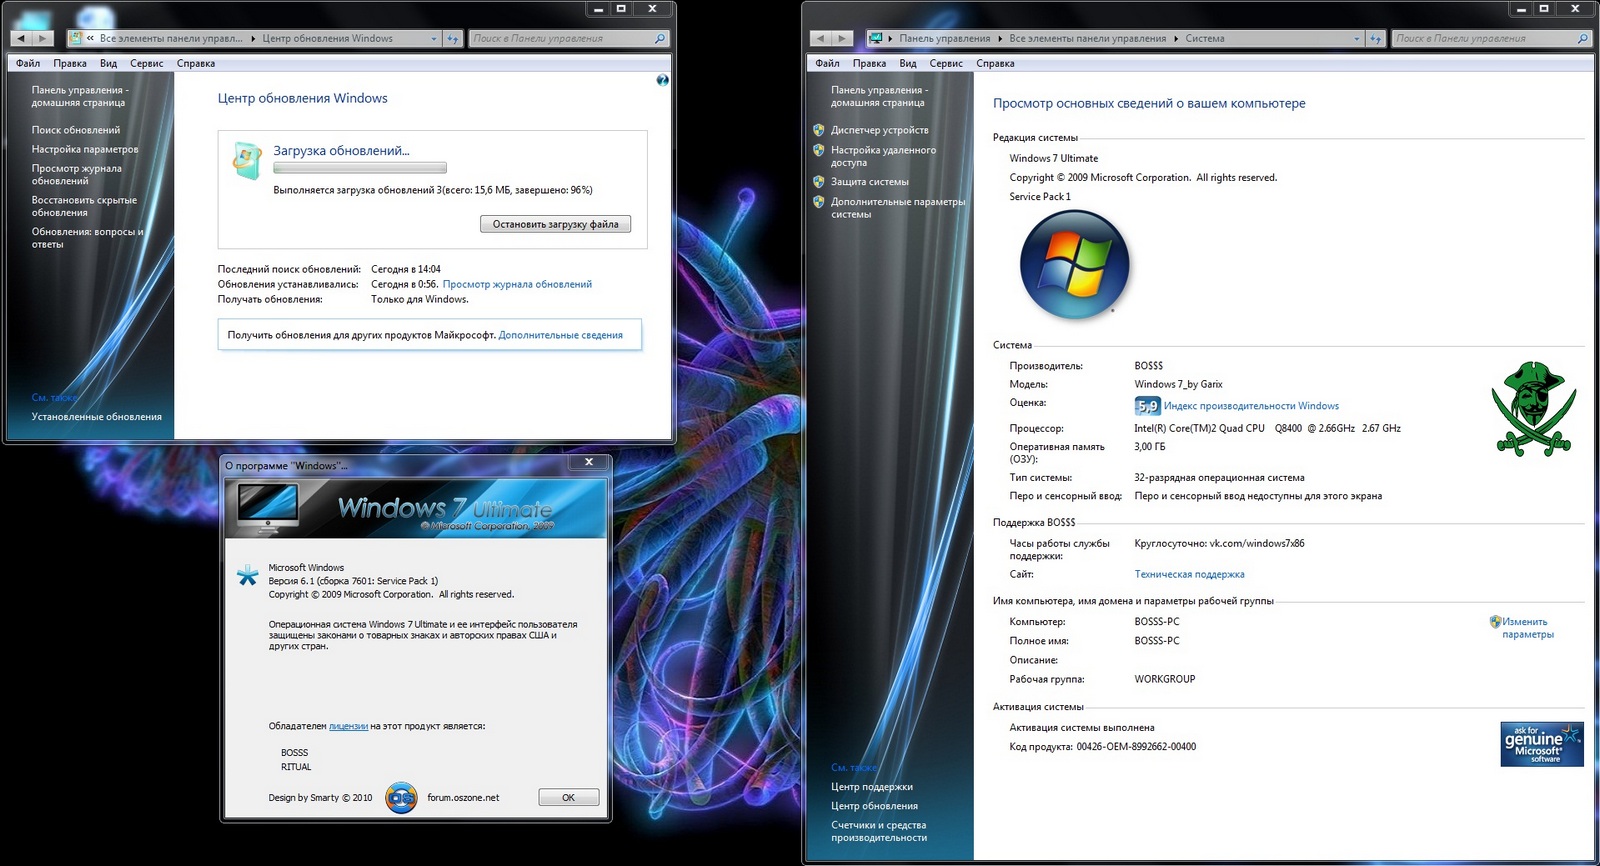
Task: Open Диспетчер устройств in System sidebar
Action: pyautogui.click(x=879, y=130)
